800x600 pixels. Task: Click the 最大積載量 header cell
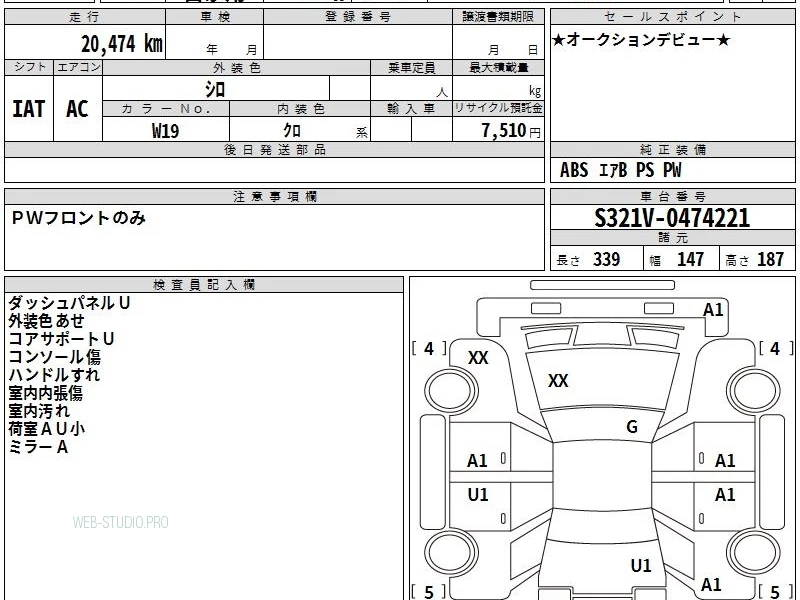pos(498,67)
